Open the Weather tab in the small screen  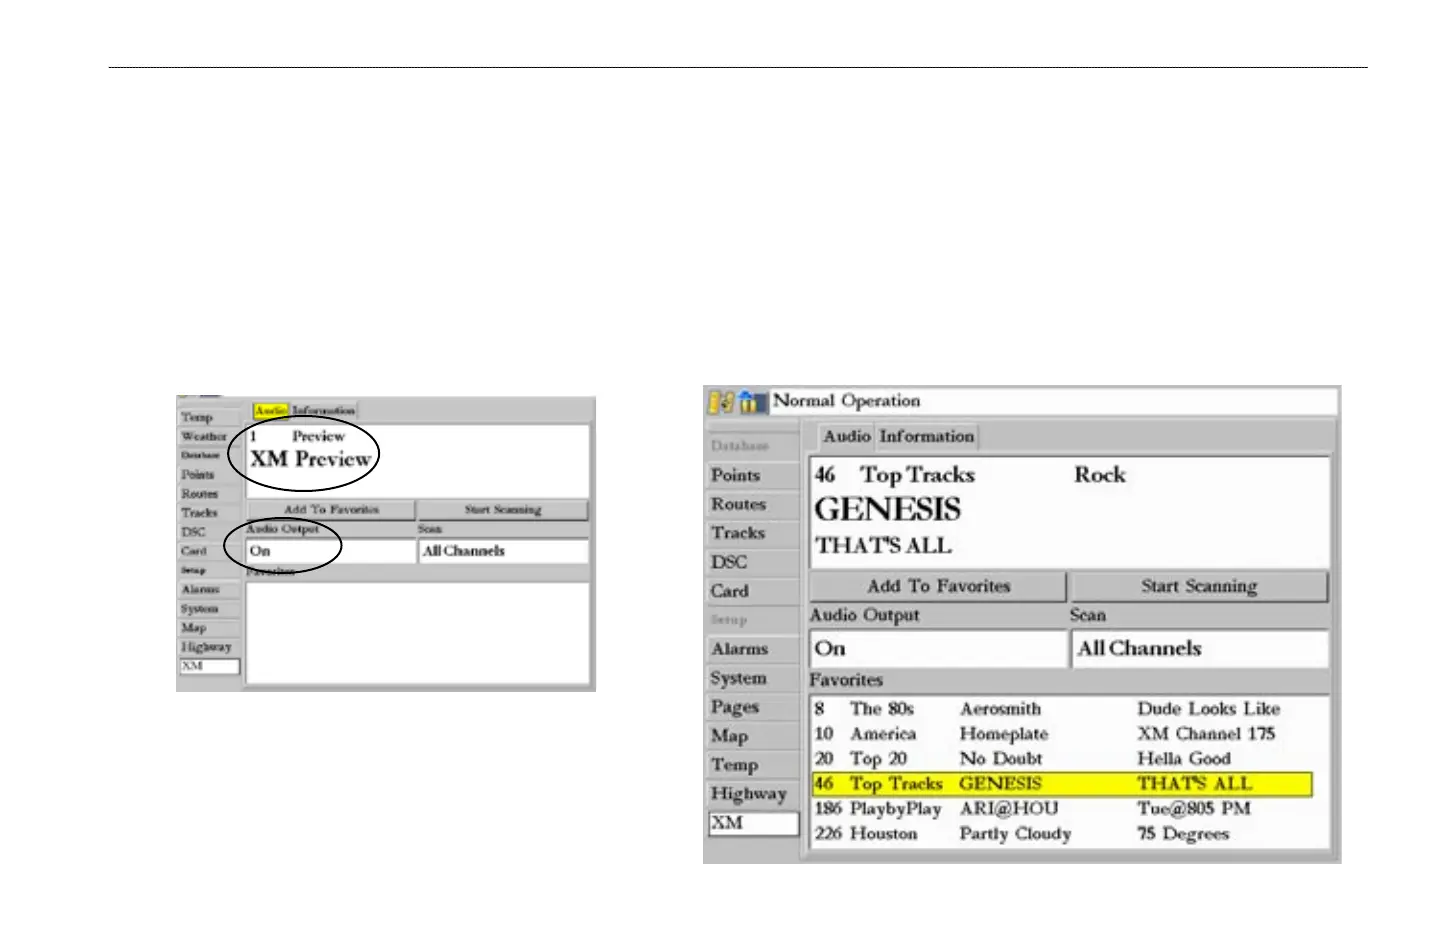pos(209,436)
